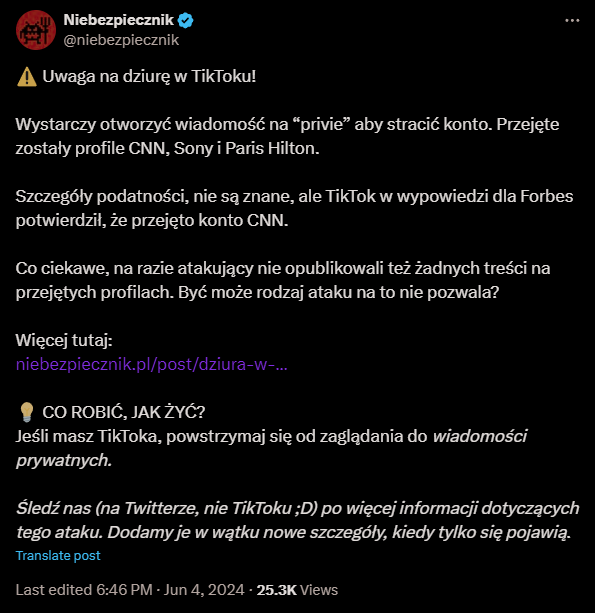Click the light bulb emoji
Image resolution: width=595 pixels, height=613 pixels.
point(27,412)
